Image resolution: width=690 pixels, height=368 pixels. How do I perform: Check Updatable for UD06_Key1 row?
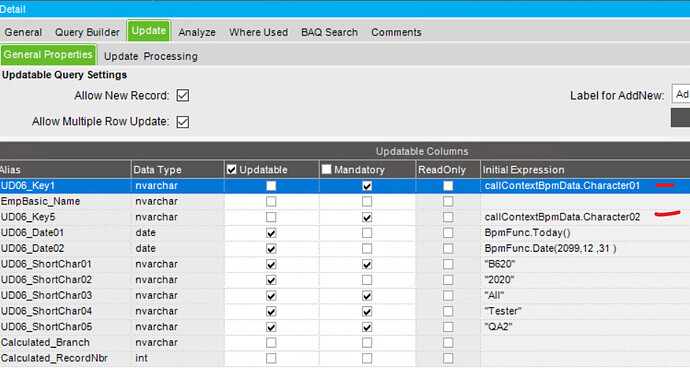(x=271, y=186)
